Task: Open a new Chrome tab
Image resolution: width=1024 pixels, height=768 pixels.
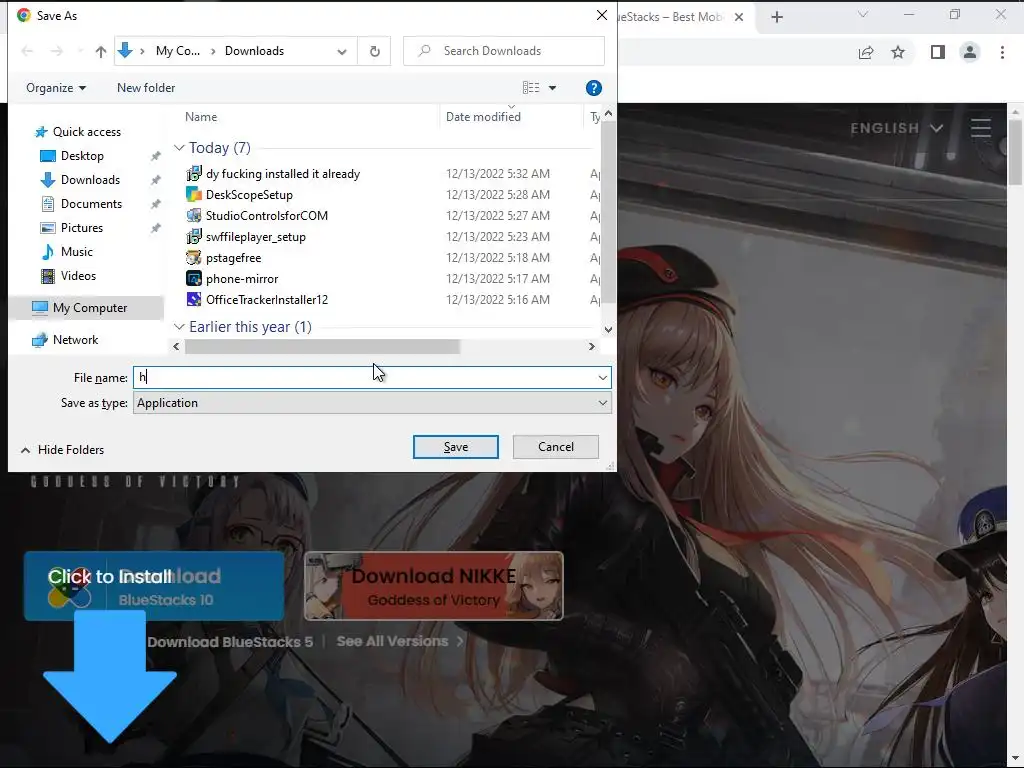Action: tap(776, 17)
